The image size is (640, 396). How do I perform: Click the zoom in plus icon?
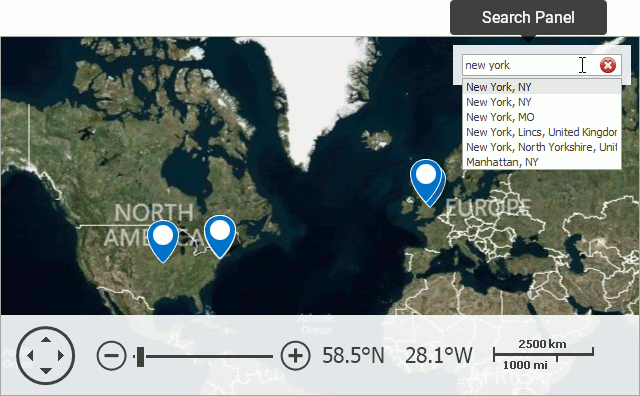tap(296, 356)
